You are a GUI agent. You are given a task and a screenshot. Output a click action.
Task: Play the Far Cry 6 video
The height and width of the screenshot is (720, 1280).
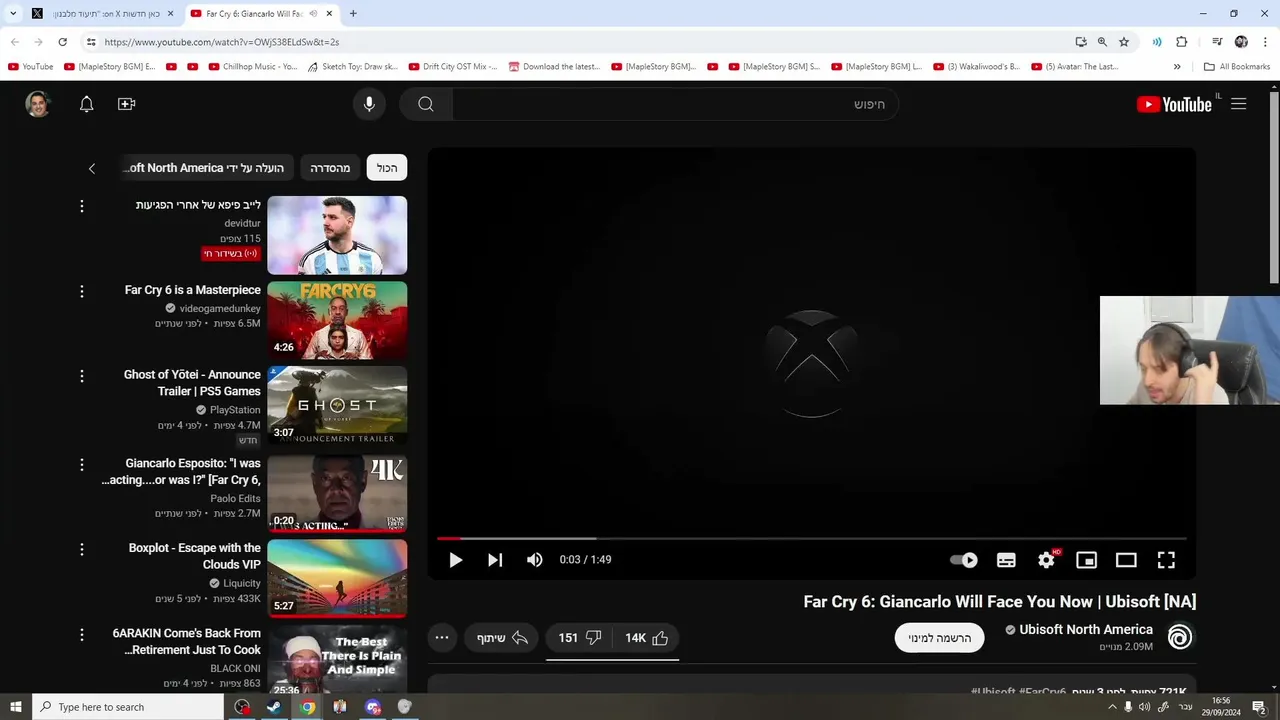pos(455,560)
